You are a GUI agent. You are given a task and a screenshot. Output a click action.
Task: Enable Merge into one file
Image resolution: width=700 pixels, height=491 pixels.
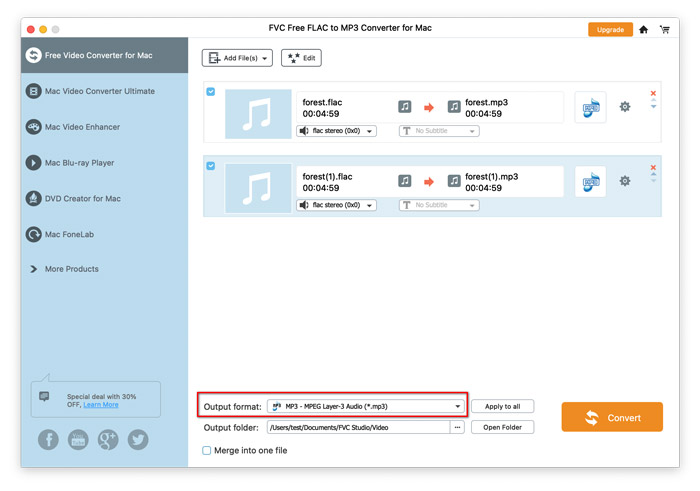pos(207,450)
